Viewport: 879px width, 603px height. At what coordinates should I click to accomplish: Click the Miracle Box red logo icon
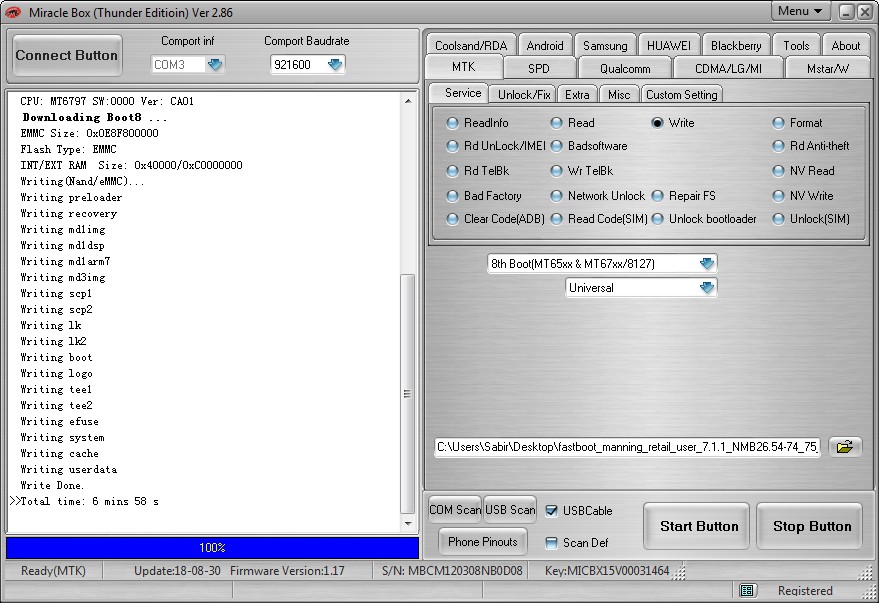(x=13, y=12)
